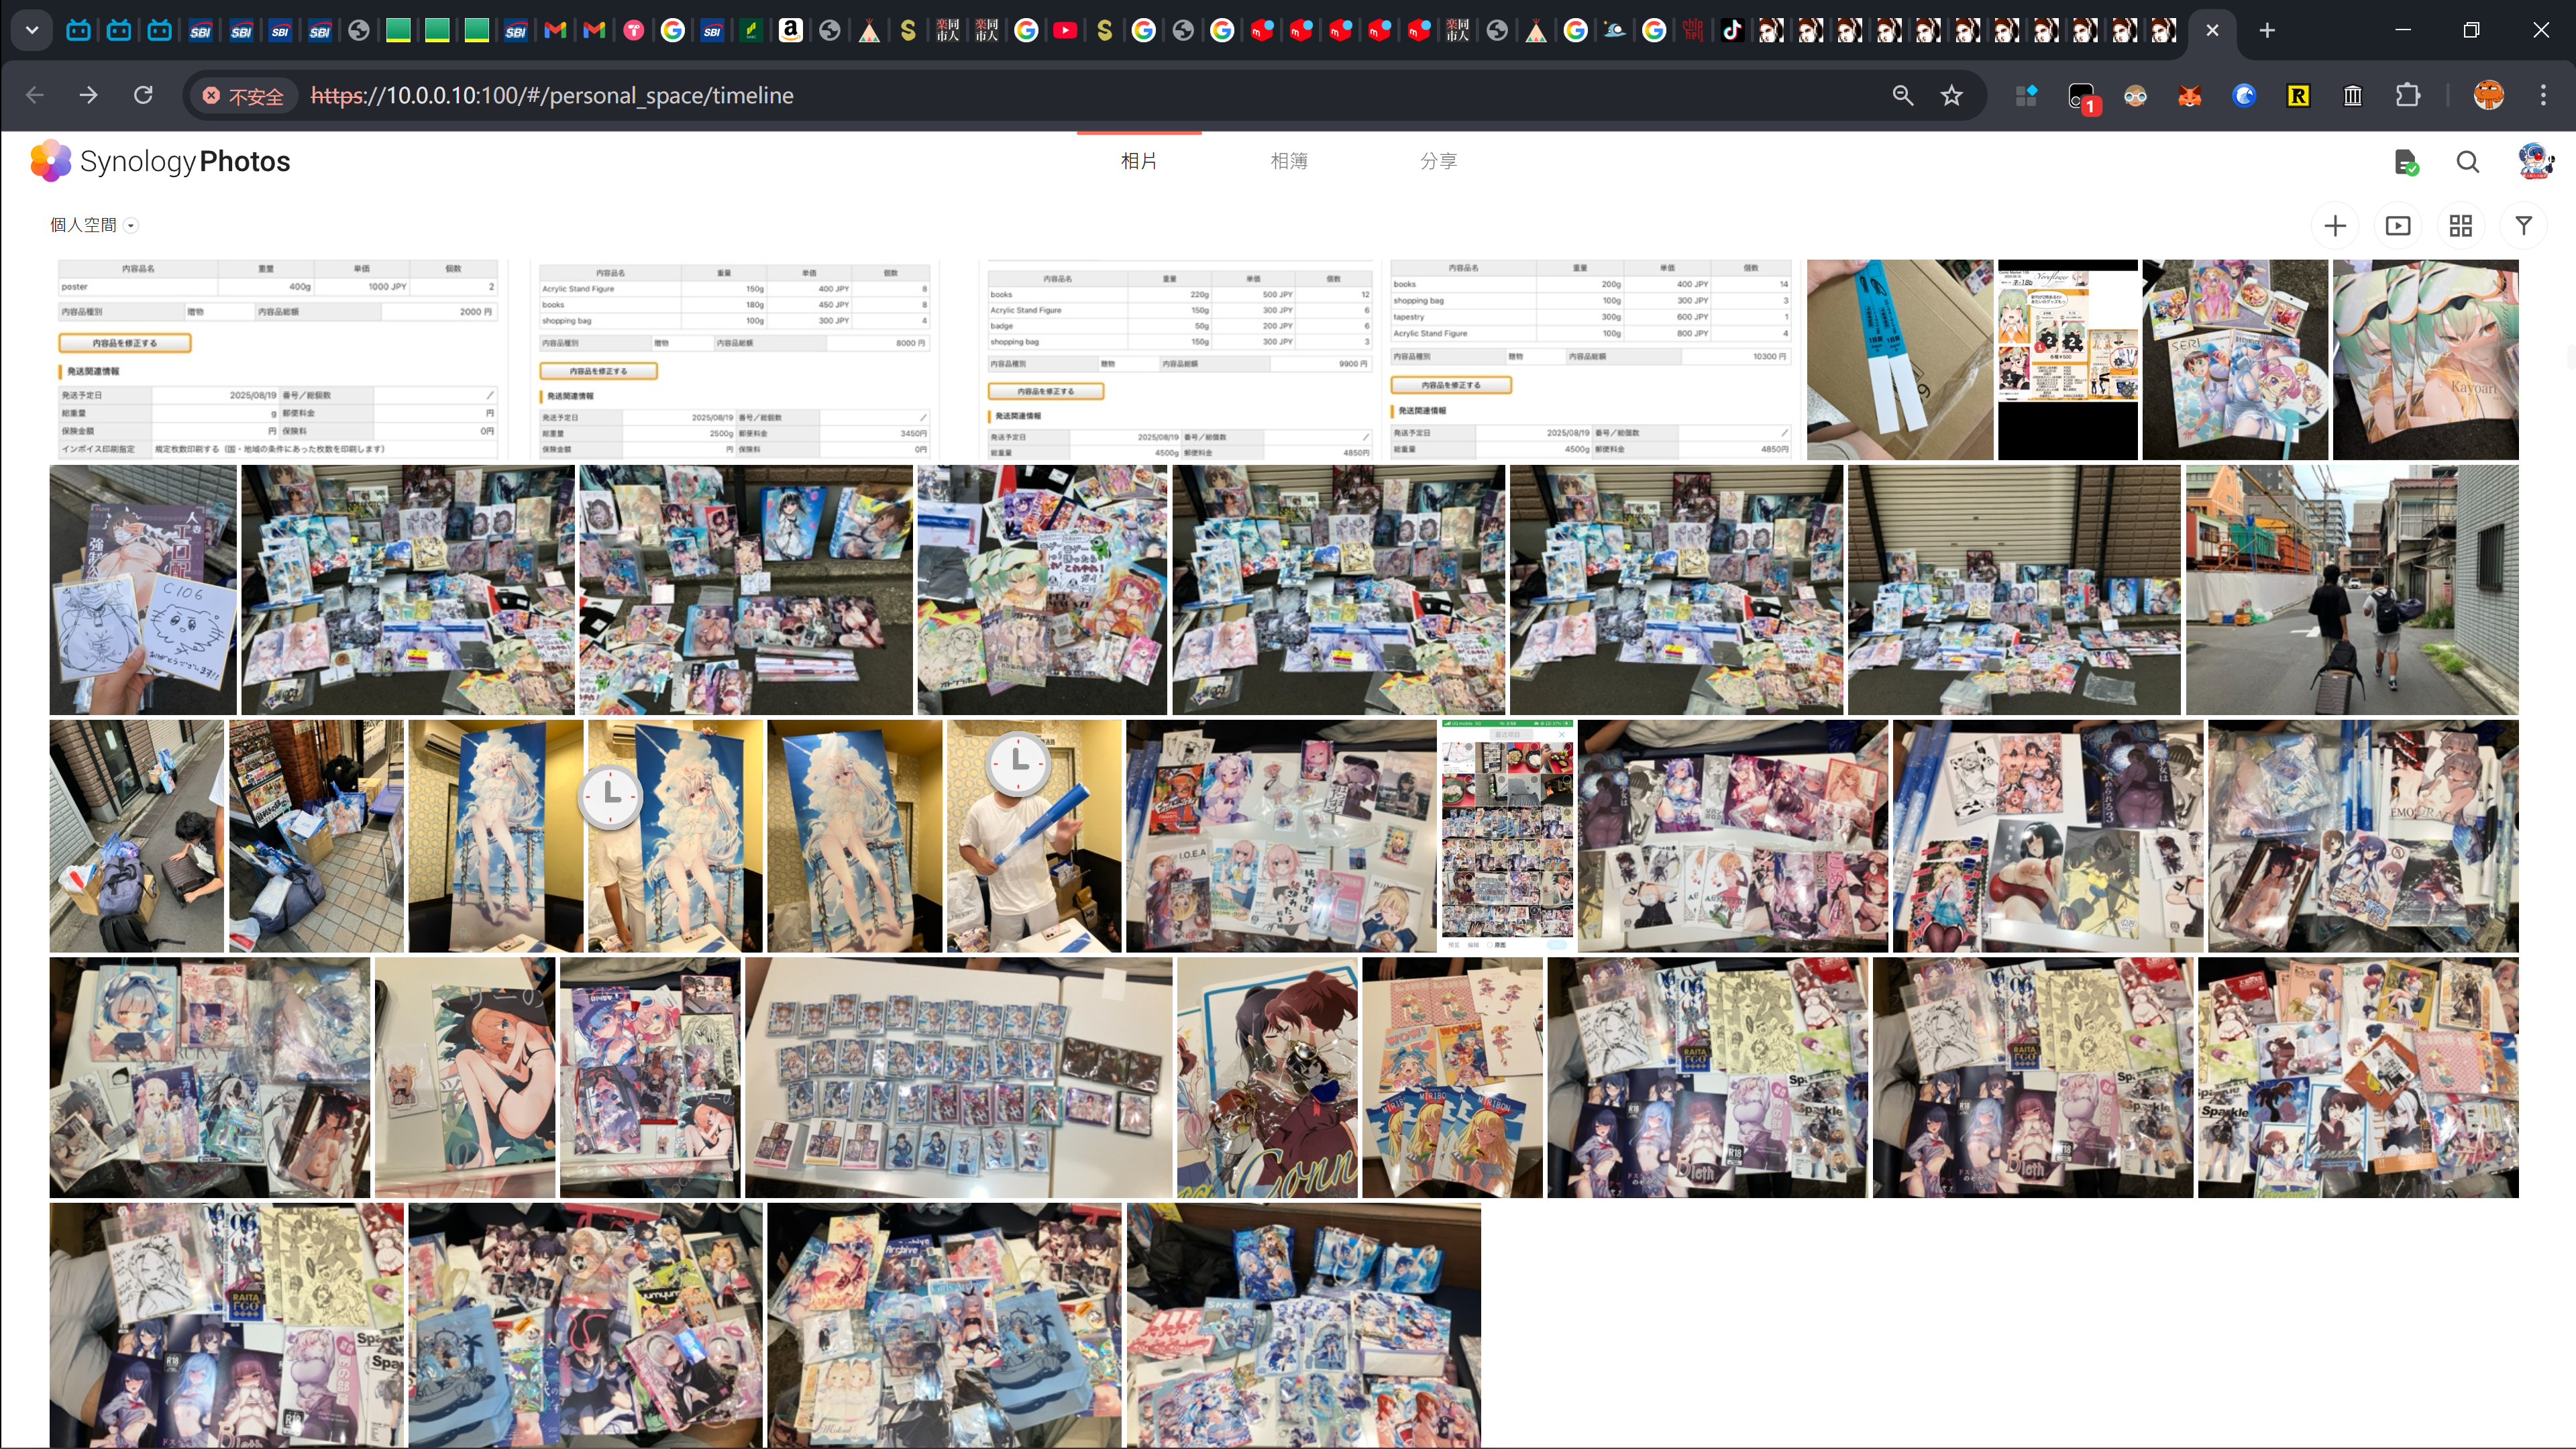The image size is (2576, 1449).
Task: Open the tab search dropdown arrow
Action: pos(31,30)
